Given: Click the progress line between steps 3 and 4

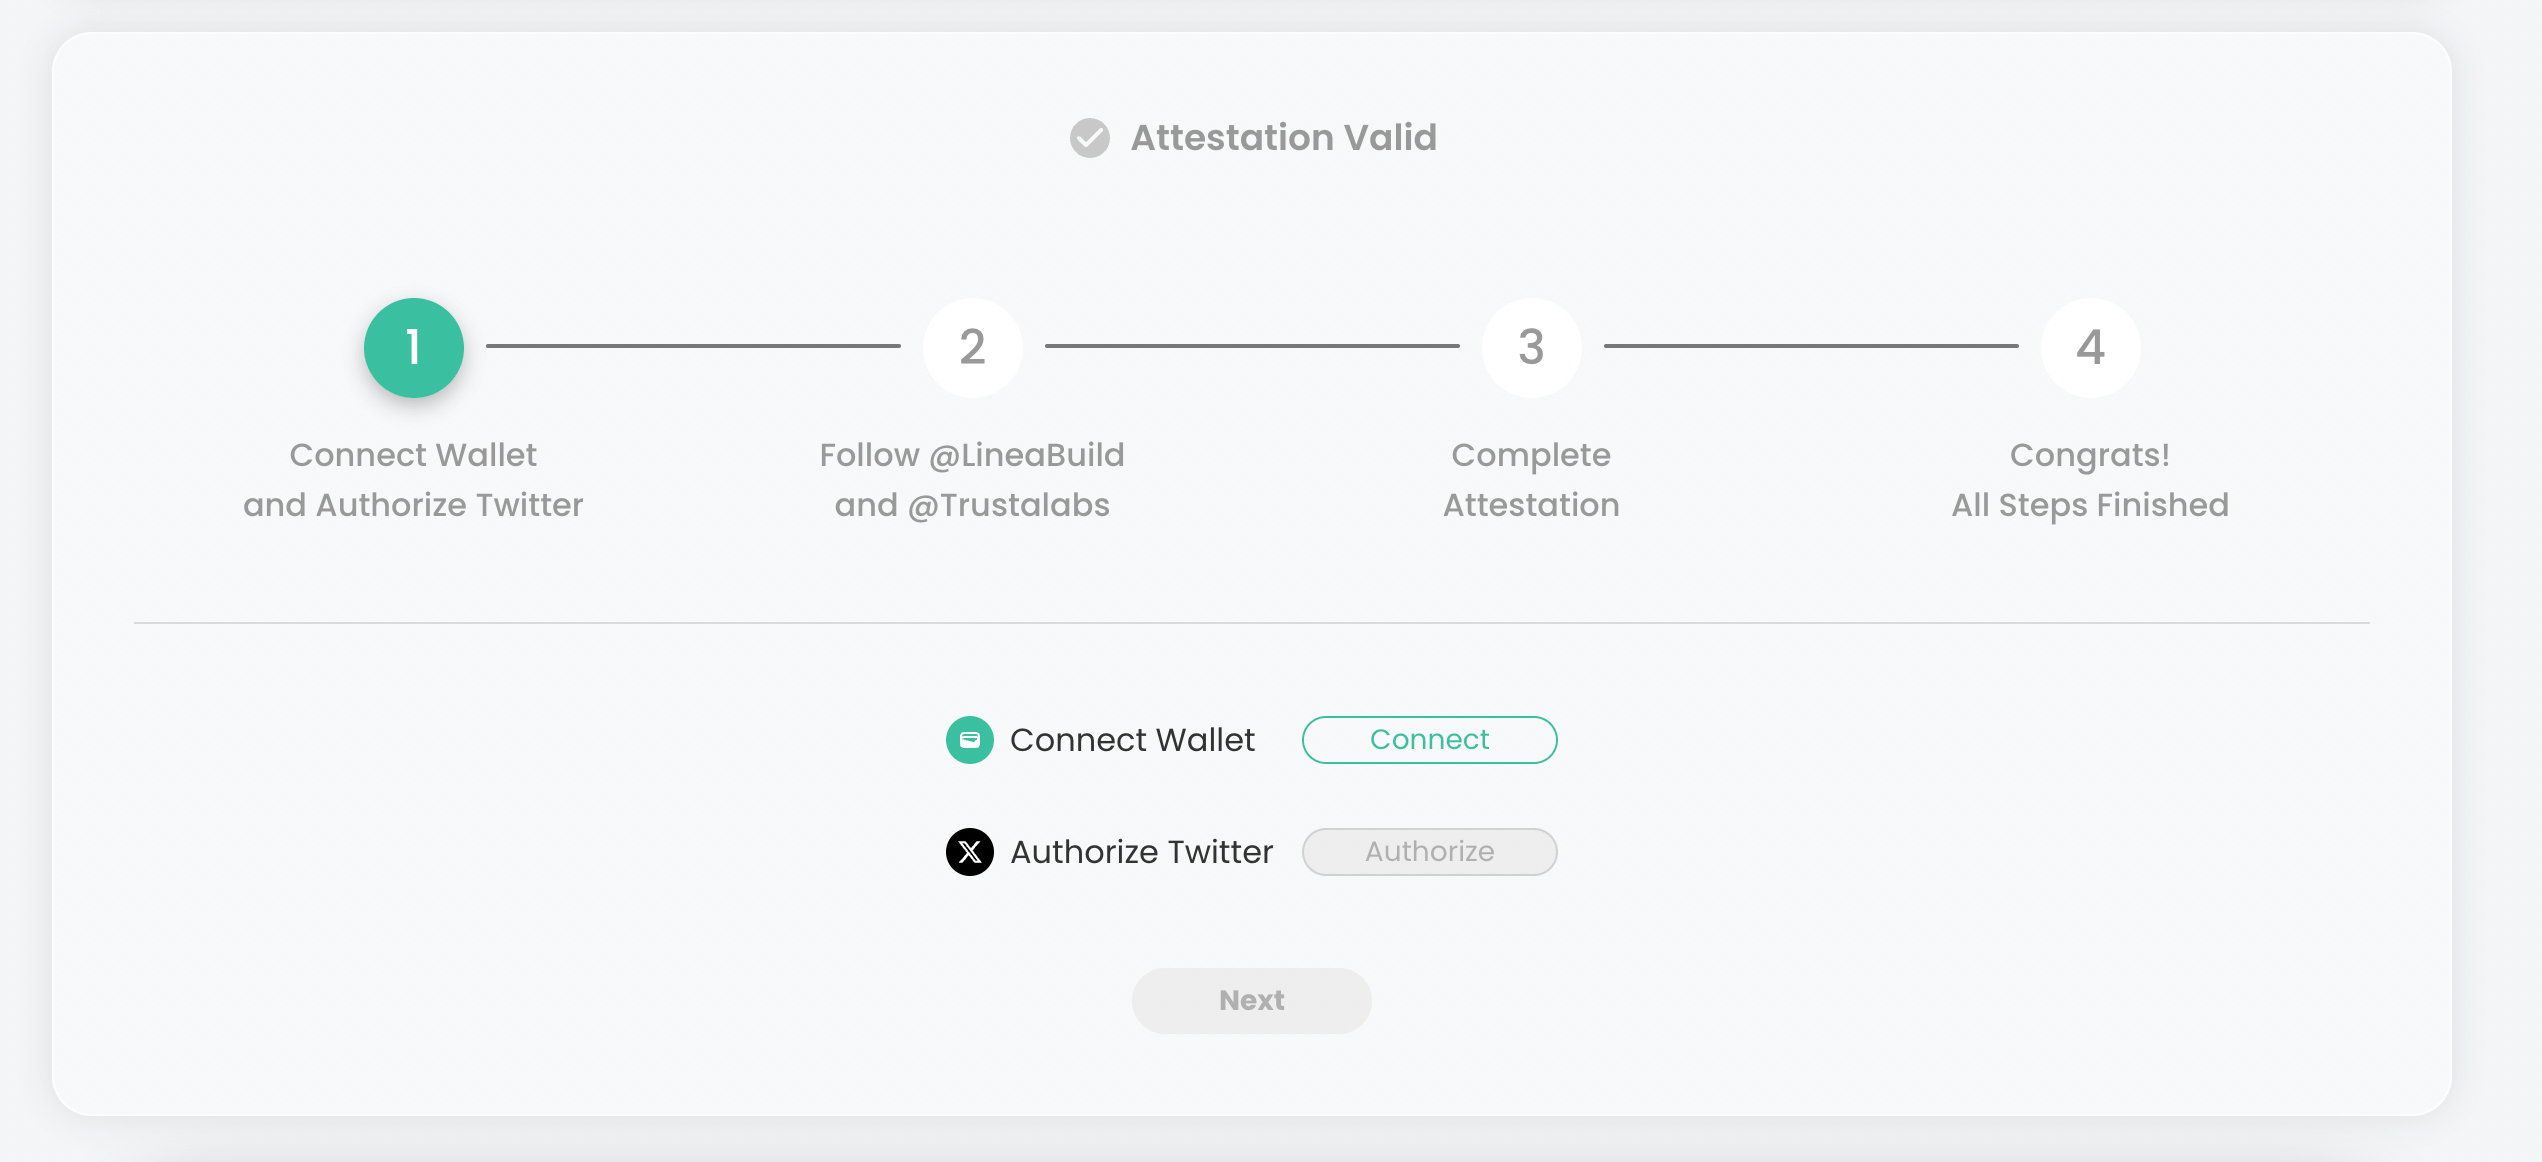Looking at the screenshot, I should point(1811,346).
